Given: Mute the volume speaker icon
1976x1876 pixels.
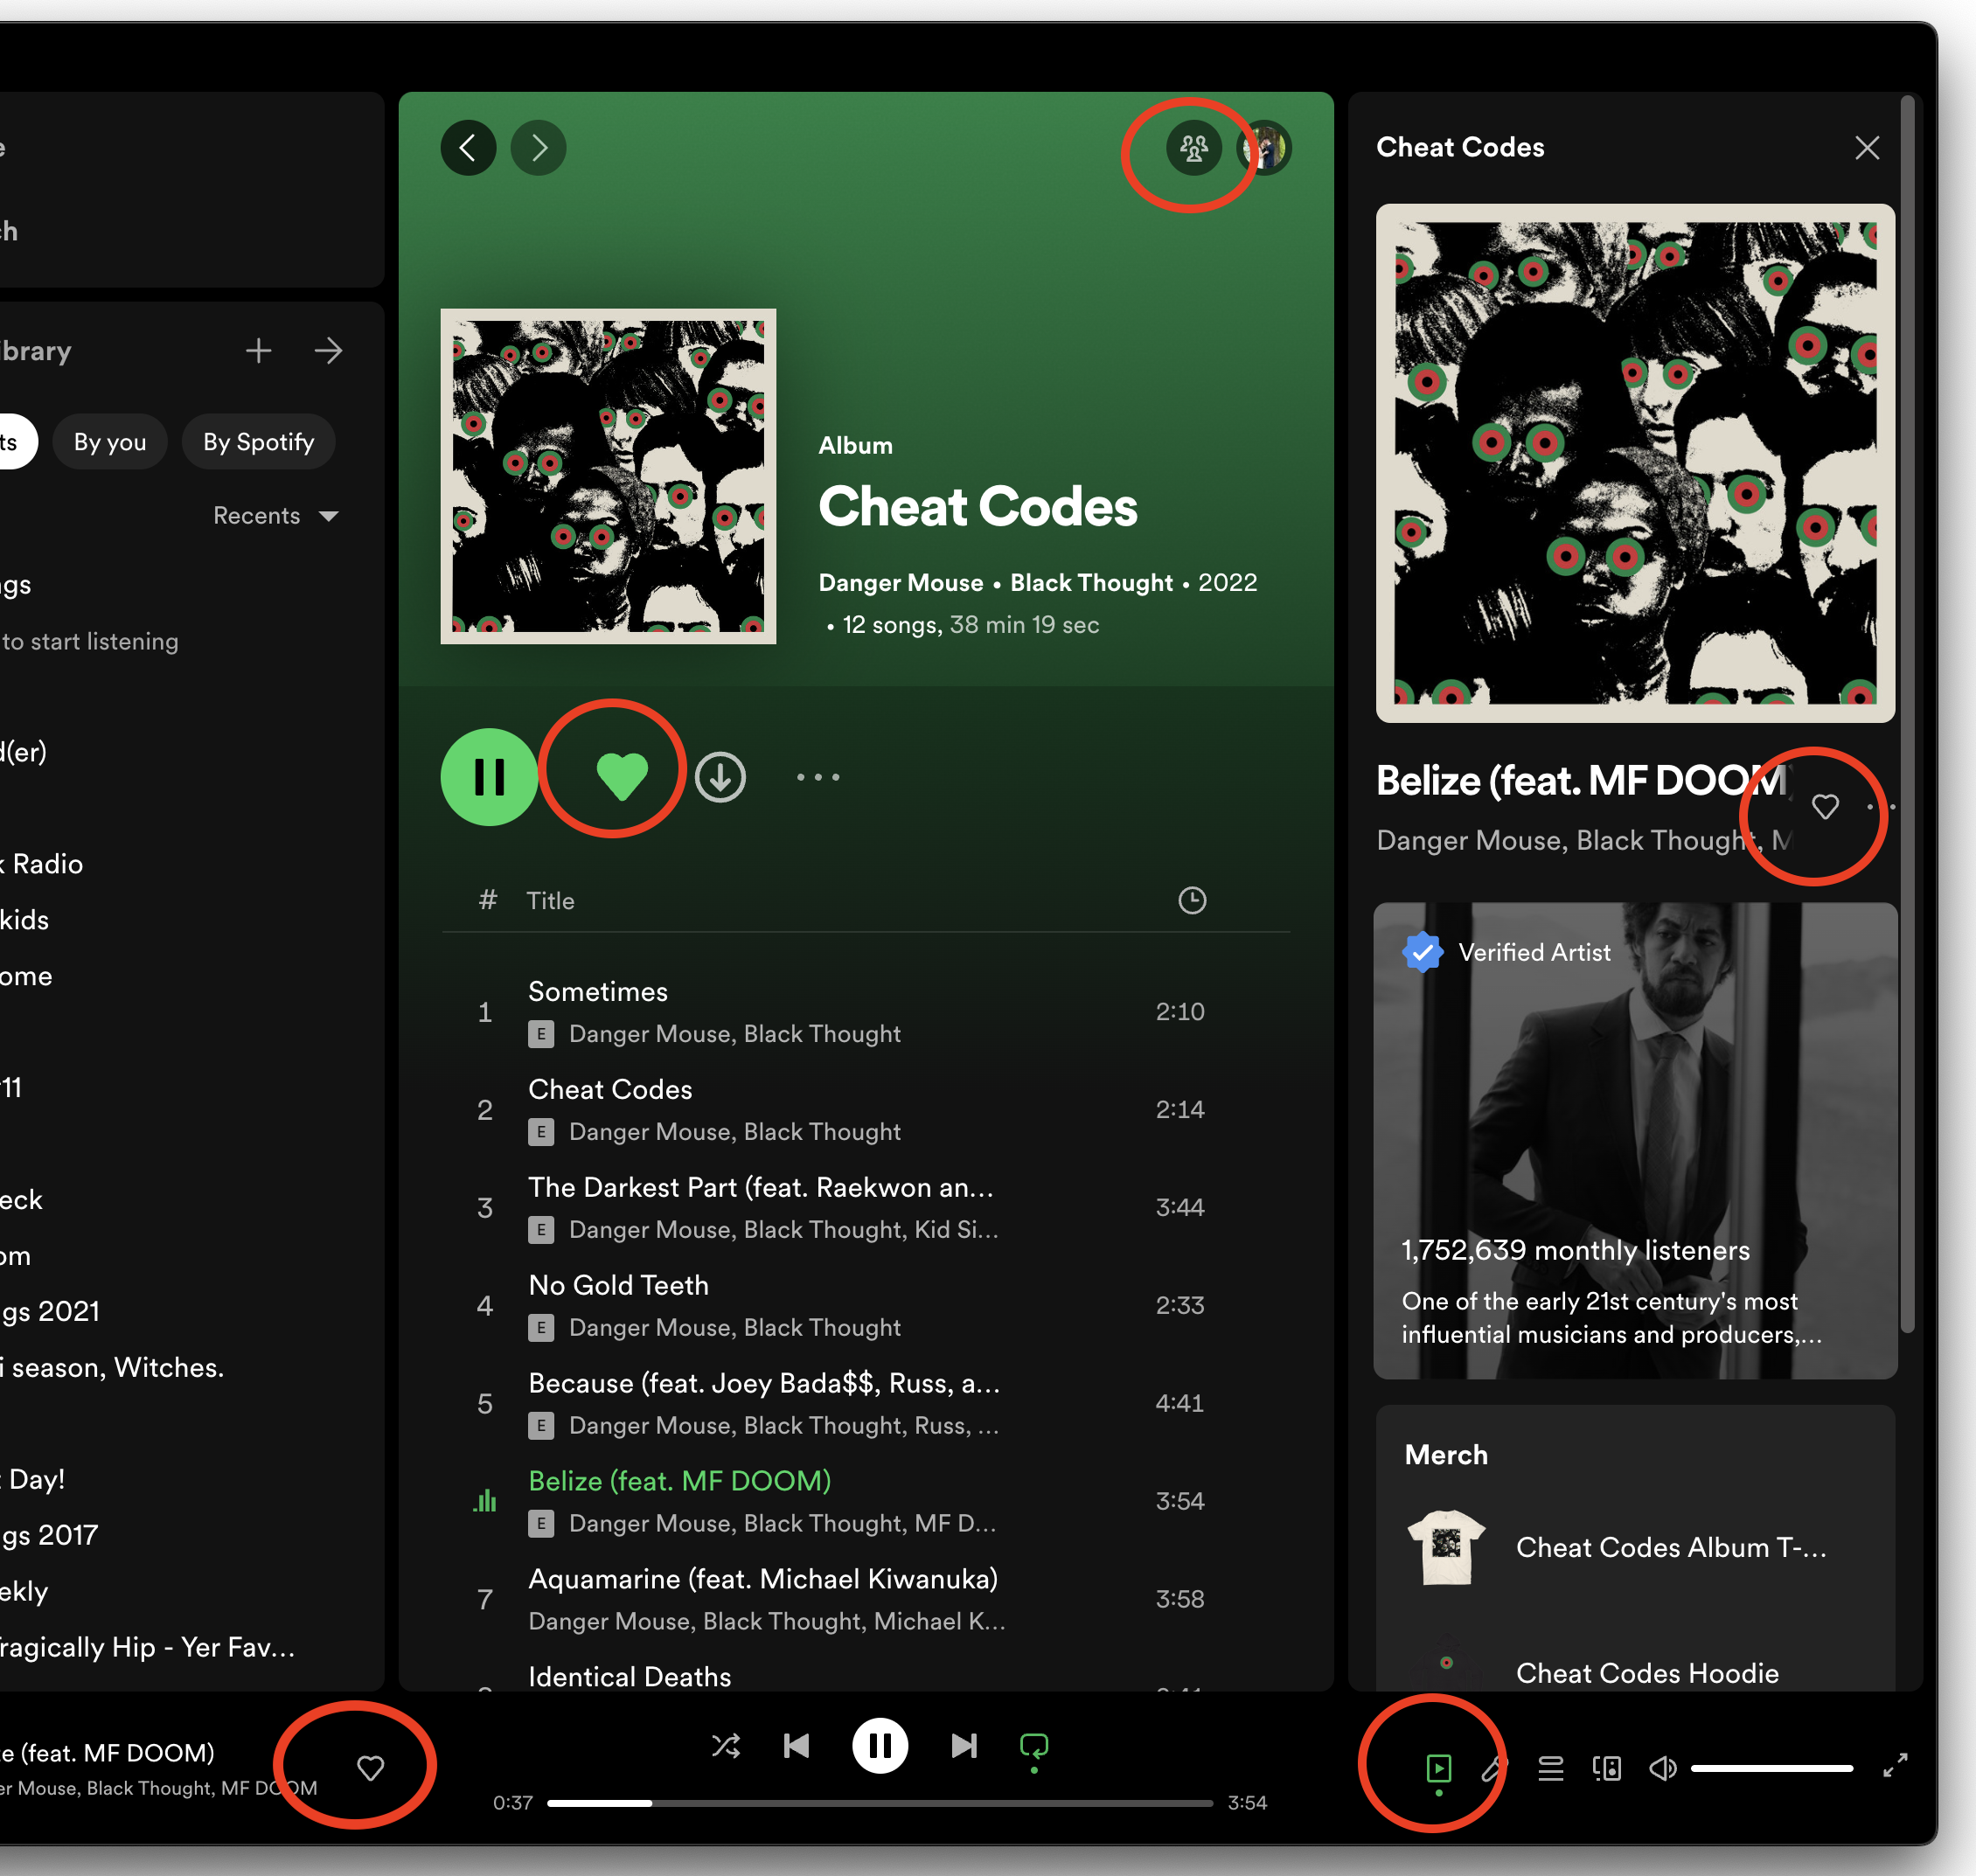Looking at the screenshot, I should coord(1662,1768).
